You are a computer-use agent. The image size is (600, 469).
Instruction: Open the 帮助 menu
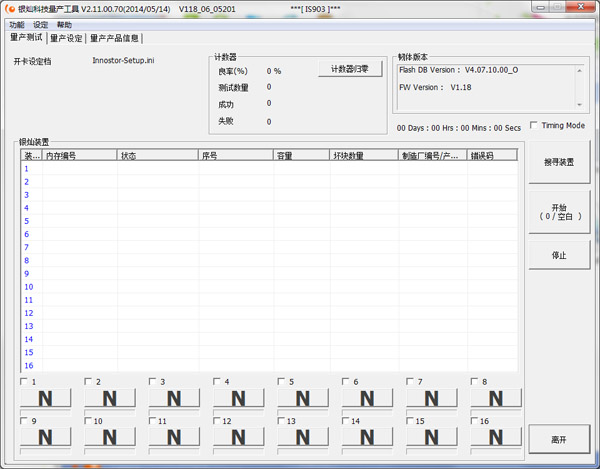point(64,25)
